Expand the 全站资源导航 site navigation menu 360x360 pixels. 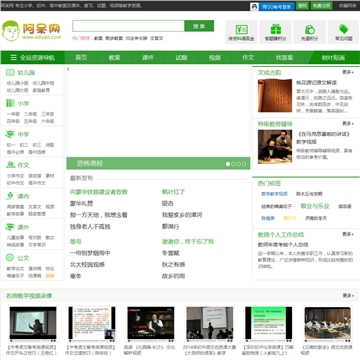pos(33,57)
